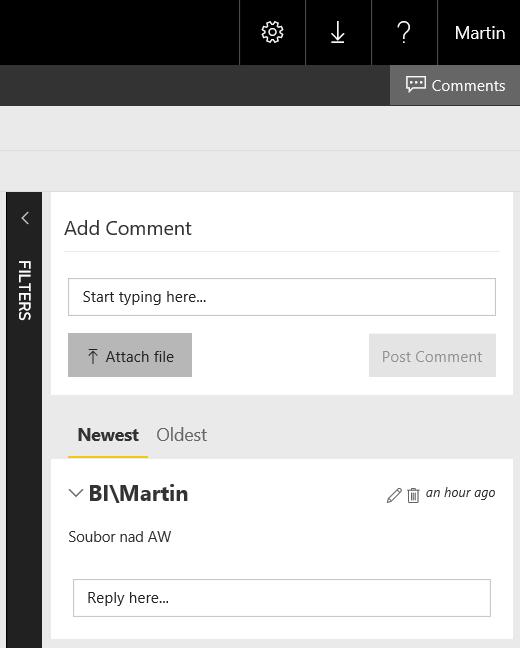
Task: Collapse the BI\Martin comment thread
Action: (76, 493)
